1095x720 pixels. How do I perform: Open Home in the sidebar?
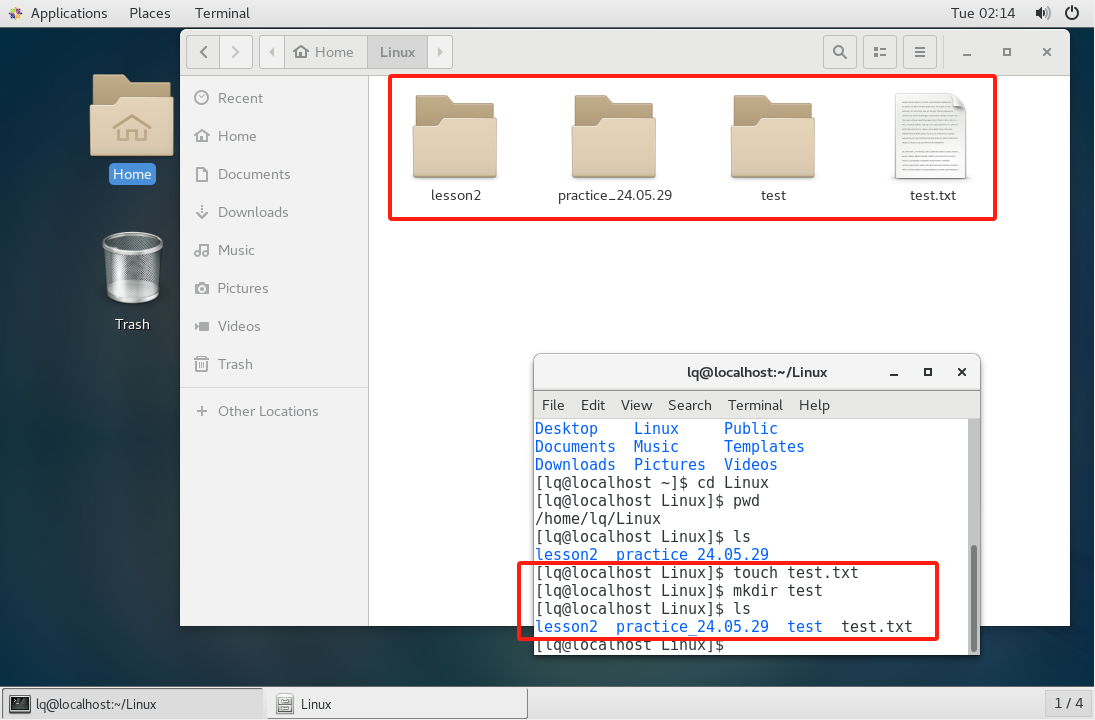click(274, 136)
